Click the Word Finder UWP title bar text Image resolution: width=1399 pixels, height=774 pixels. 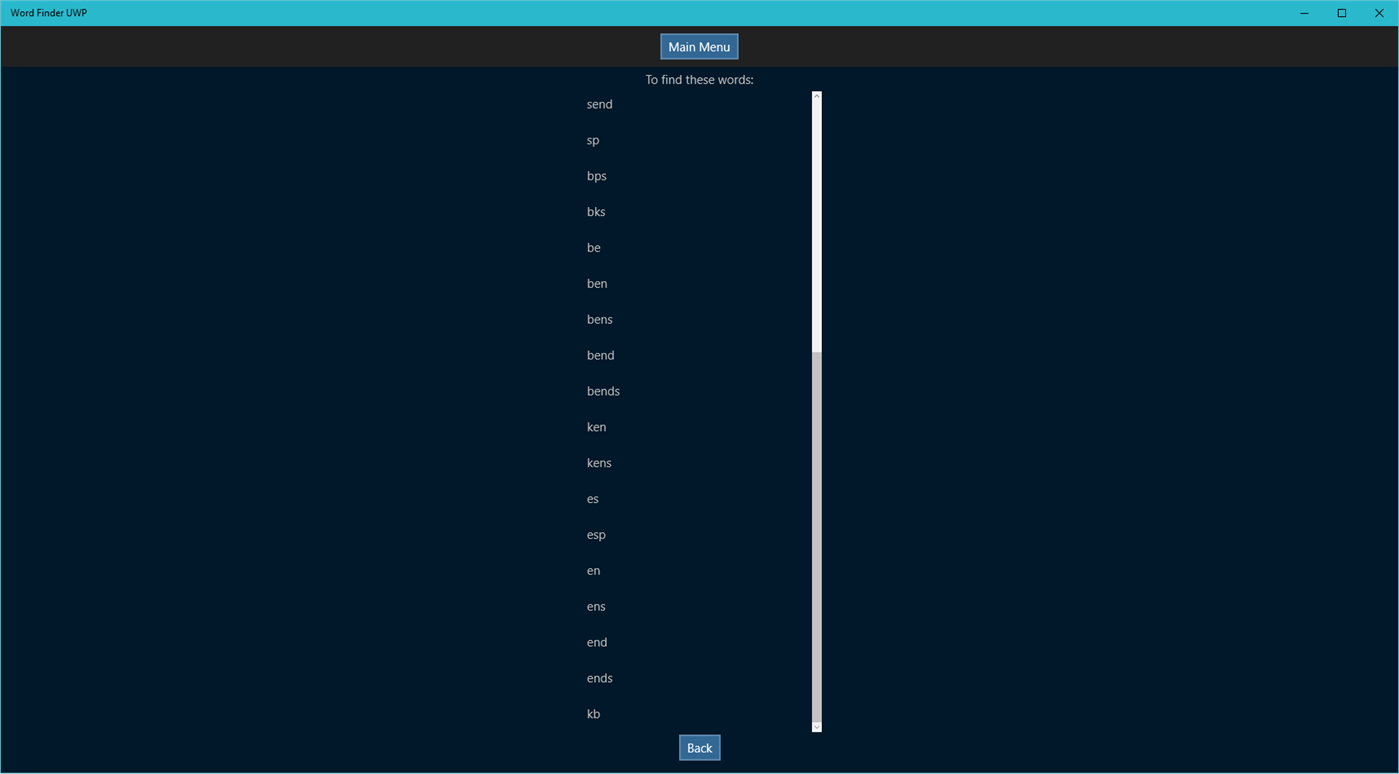pos(48,12)
